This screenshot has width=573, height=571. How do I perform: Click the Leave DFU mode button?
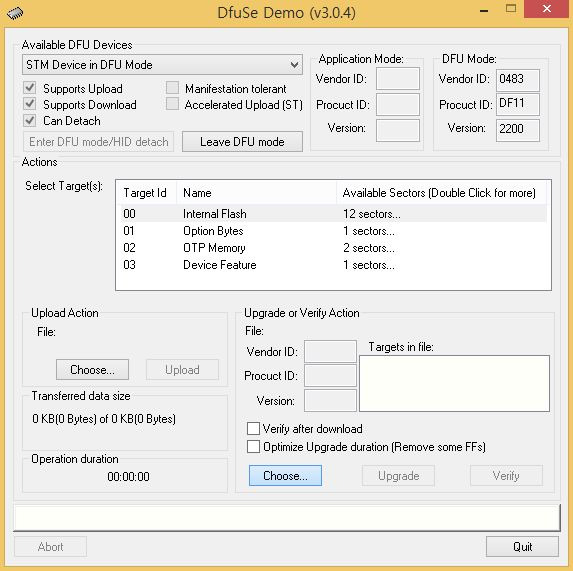click(x=242, y=142)
